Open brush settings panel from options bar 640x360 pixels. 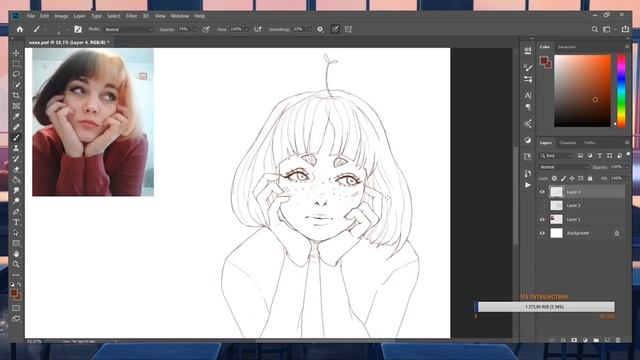[x=78, y=29]
